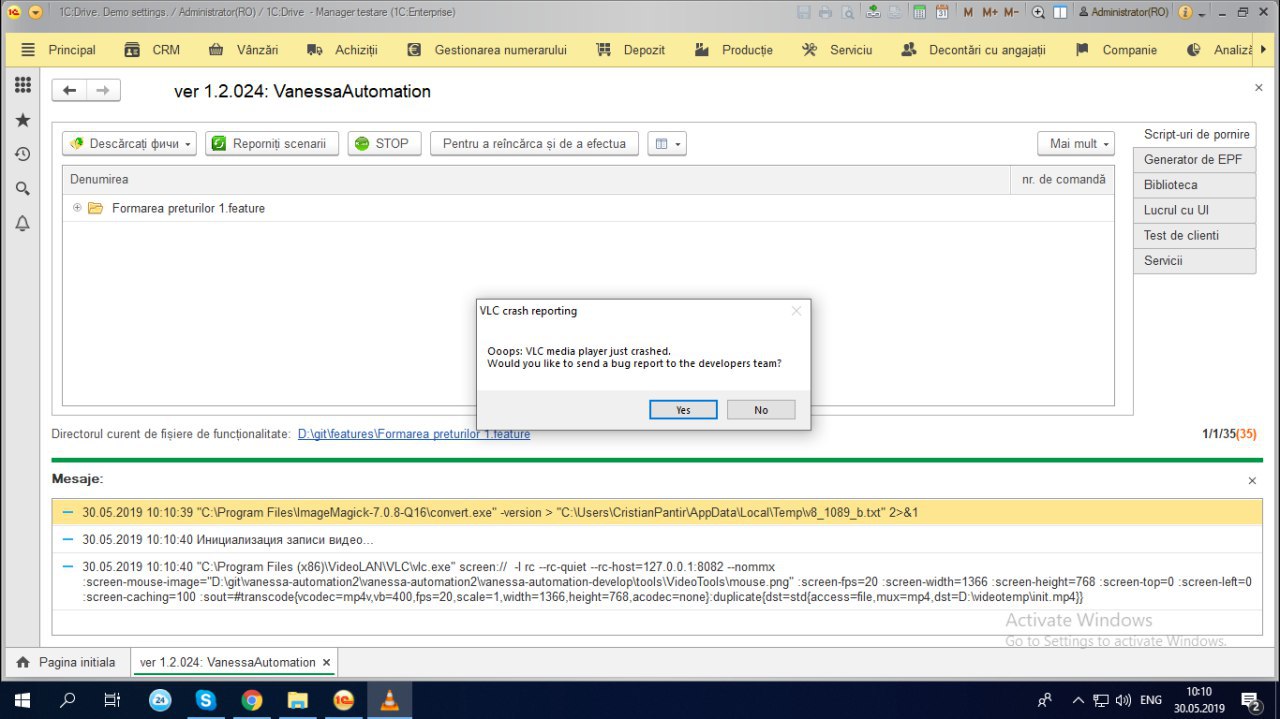Open the Mai mult dropdown
This screenshot has height=719, width=1280.
pos(1076,144)
